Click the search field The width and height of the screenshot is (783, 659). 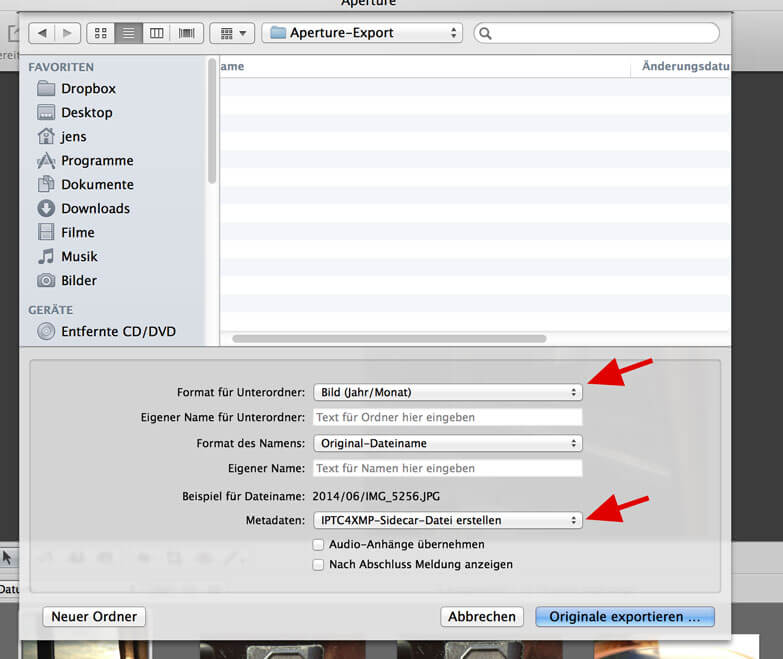tap(596, 33)
